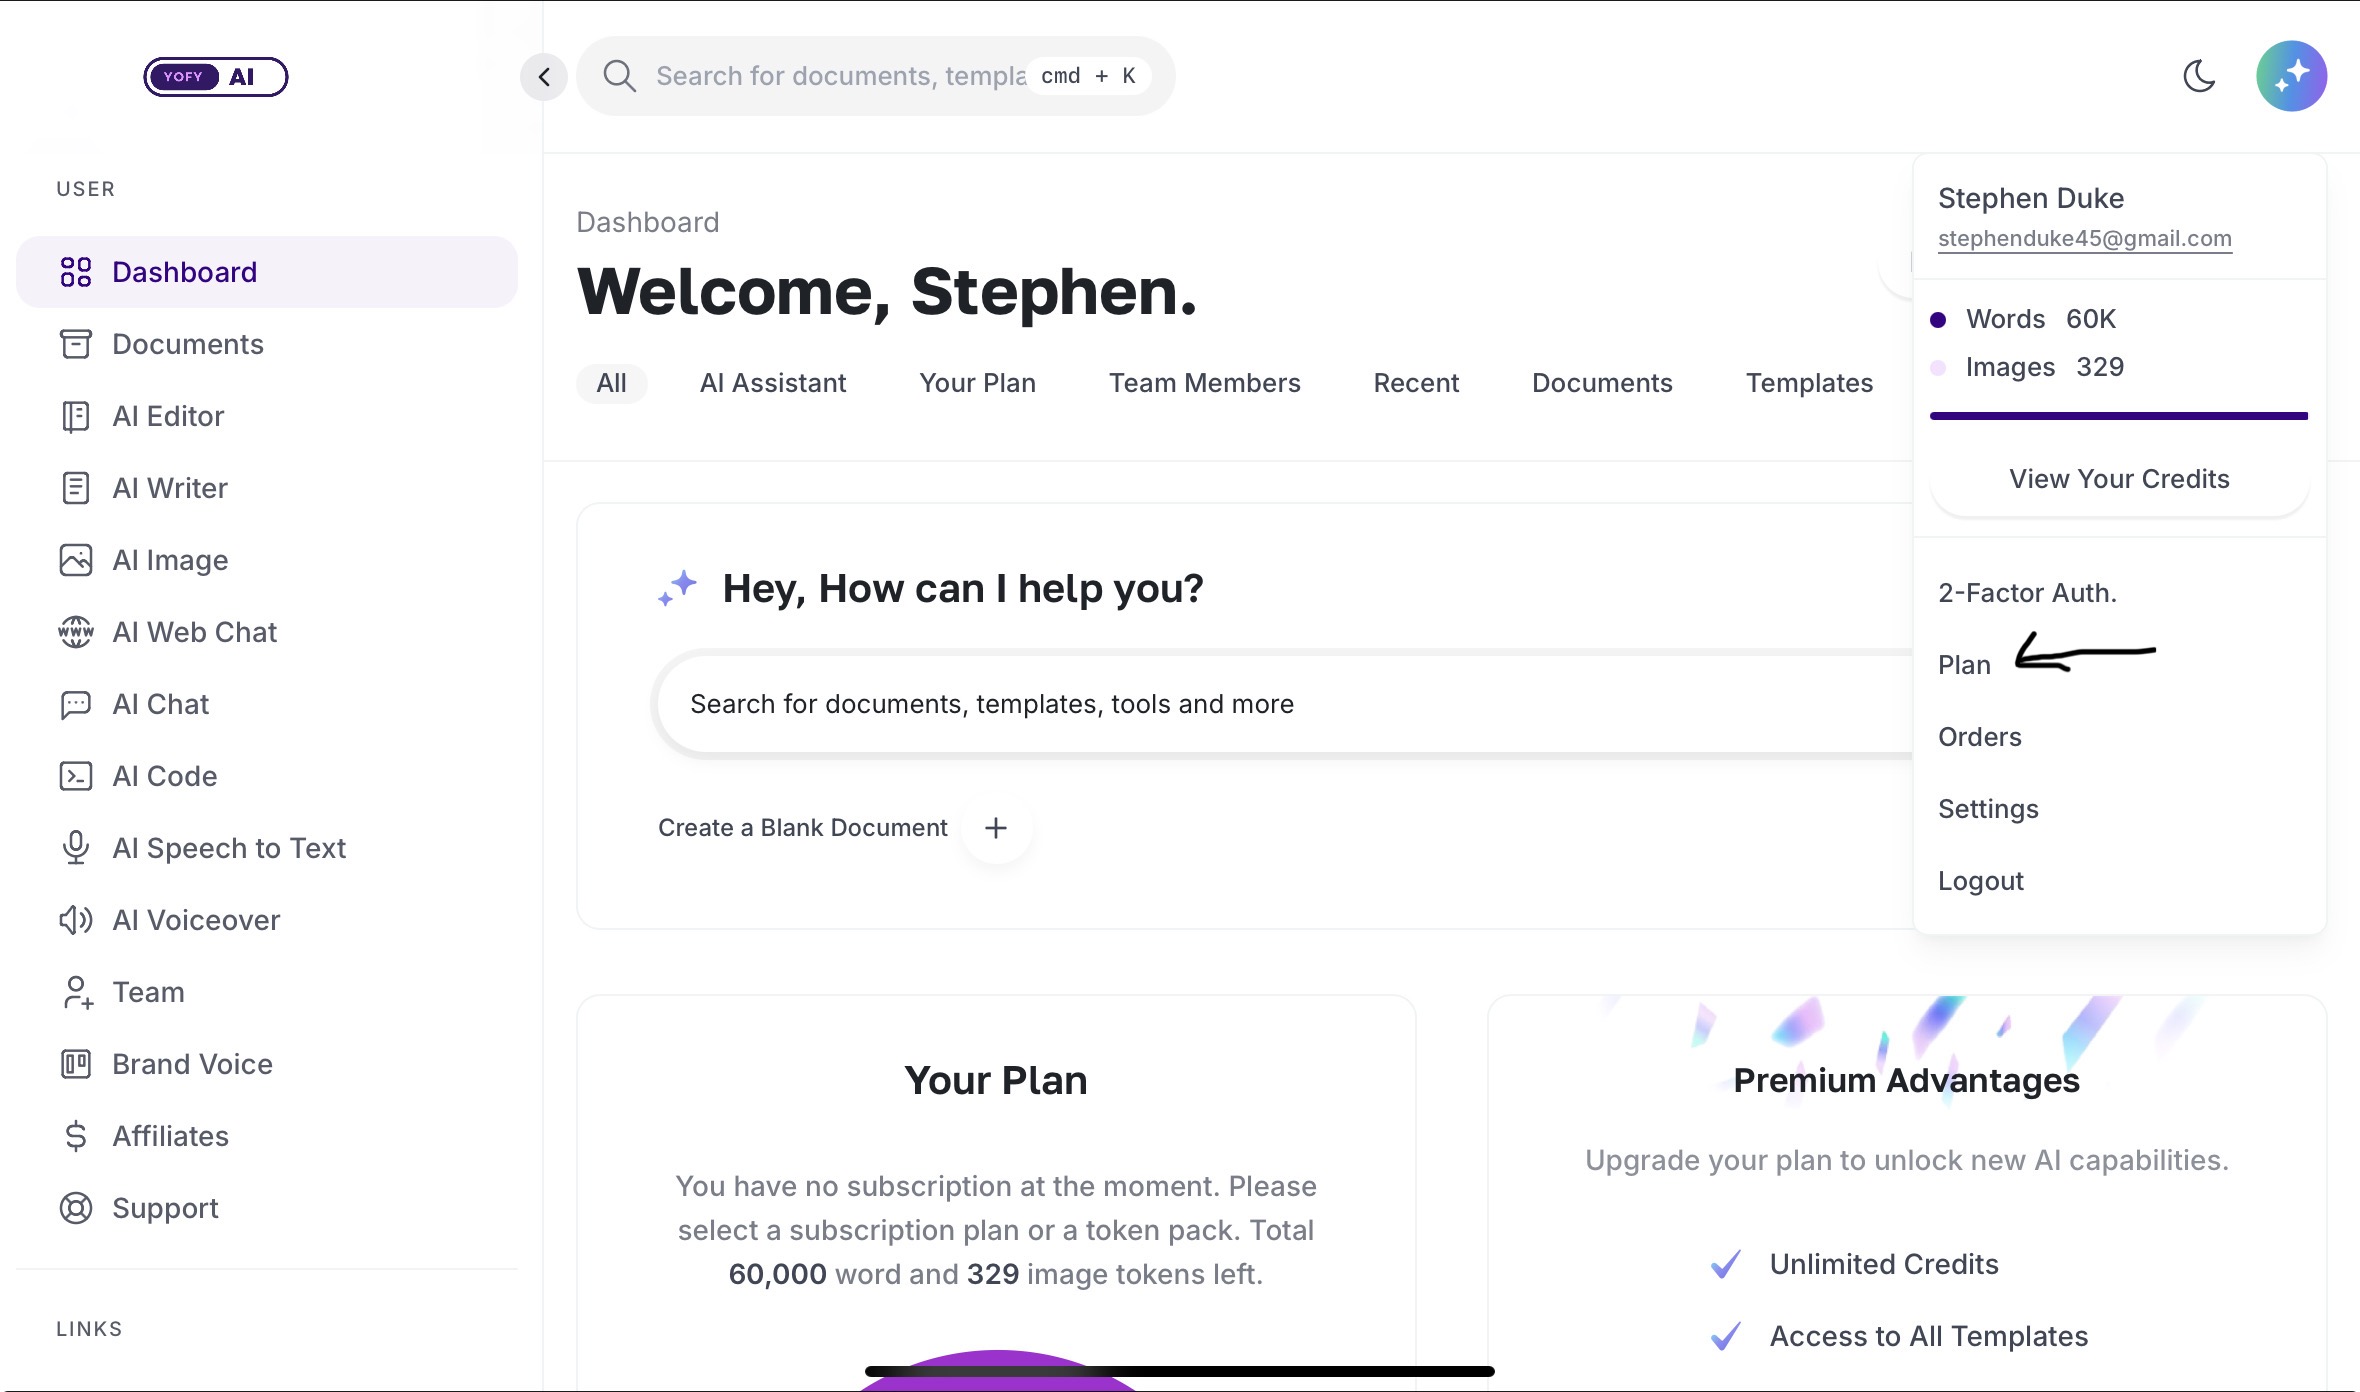This screenshot has width=2360, height=1392.
Task: Select the AI Code terminal icon
Action: pos(76,776)
